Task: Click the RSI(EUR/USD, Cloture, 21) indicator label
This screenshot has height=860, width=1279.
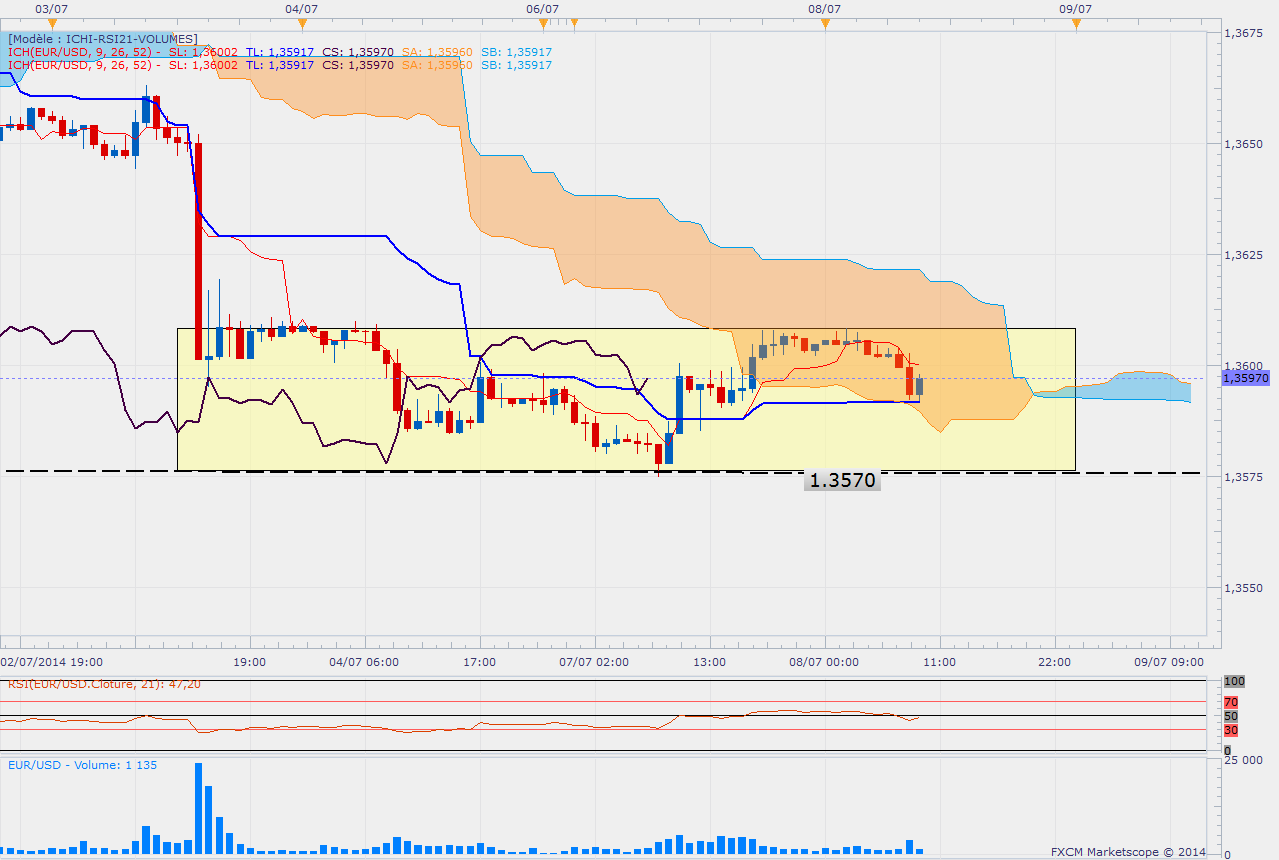Action: coord(98,685)
